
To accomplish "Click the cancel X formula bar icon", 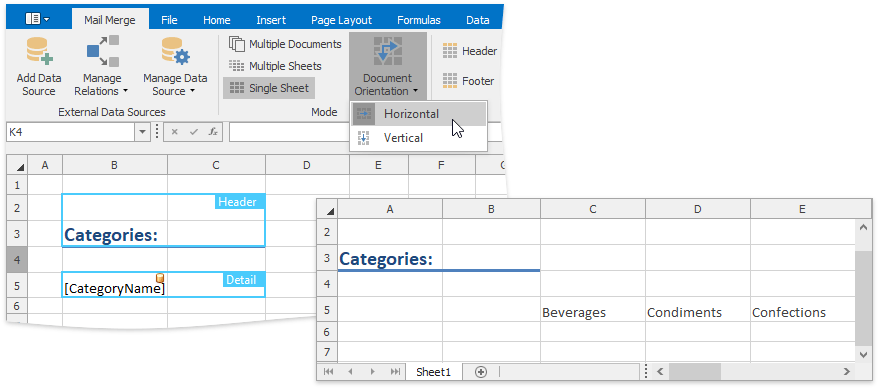I will point(174,132).
